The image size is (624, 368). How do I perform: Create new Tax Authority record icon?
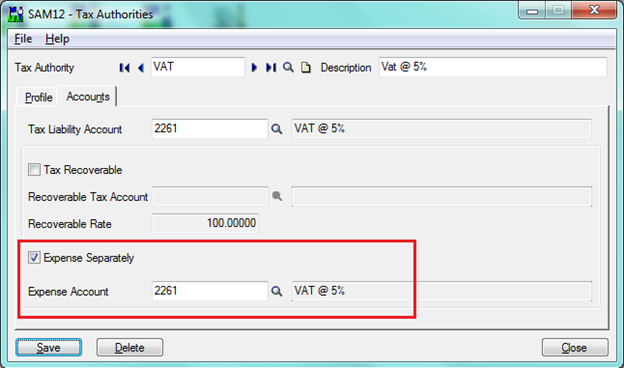tap(306, 68)
